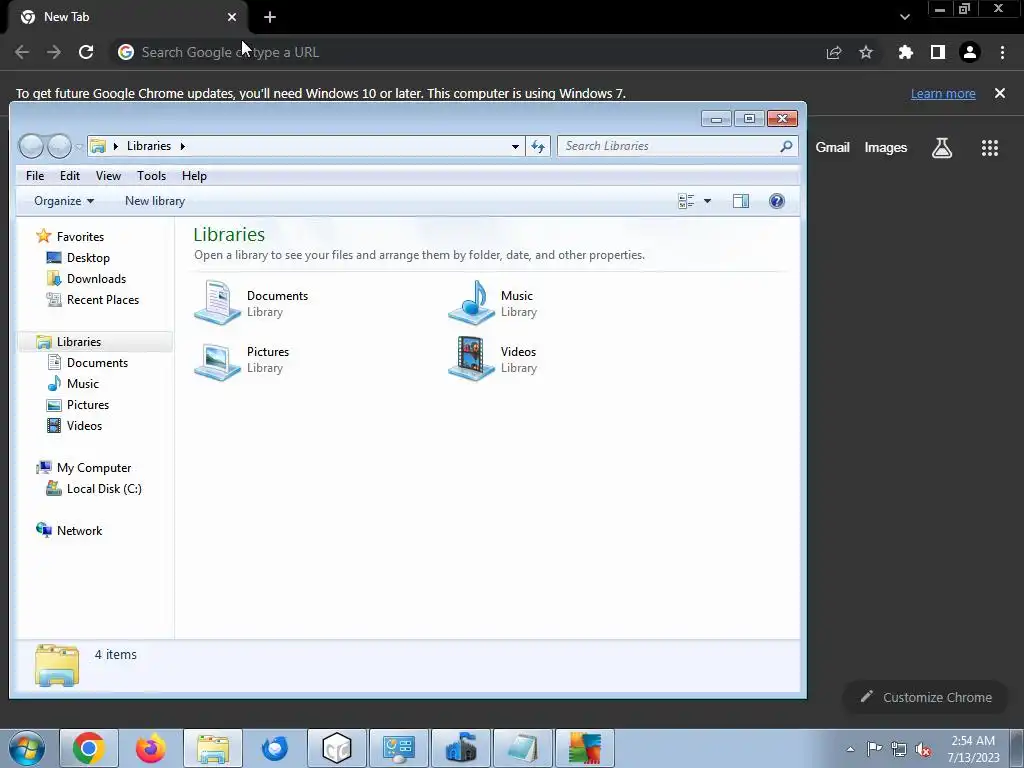Click the taskbar clock showing 2:54 AM
The height and width of the screenshot is (768, 1024).
pos(973,749)
